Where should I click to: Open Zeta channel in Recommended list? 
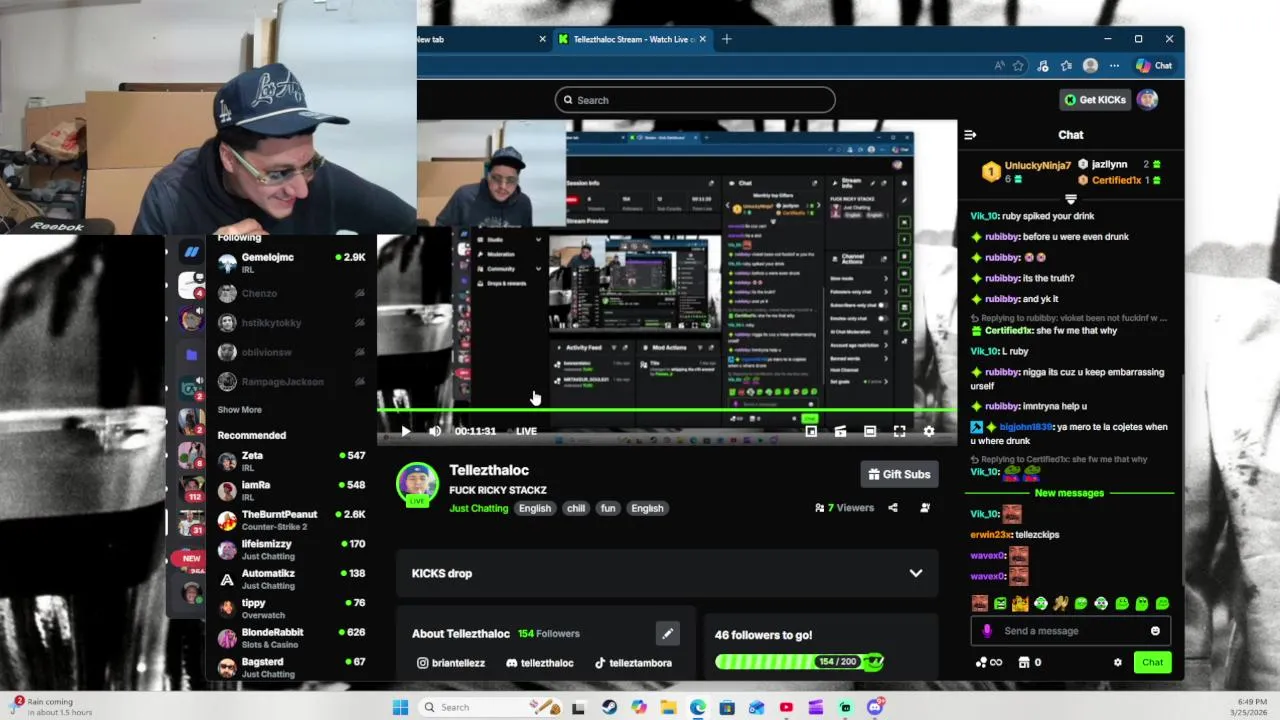291,462
